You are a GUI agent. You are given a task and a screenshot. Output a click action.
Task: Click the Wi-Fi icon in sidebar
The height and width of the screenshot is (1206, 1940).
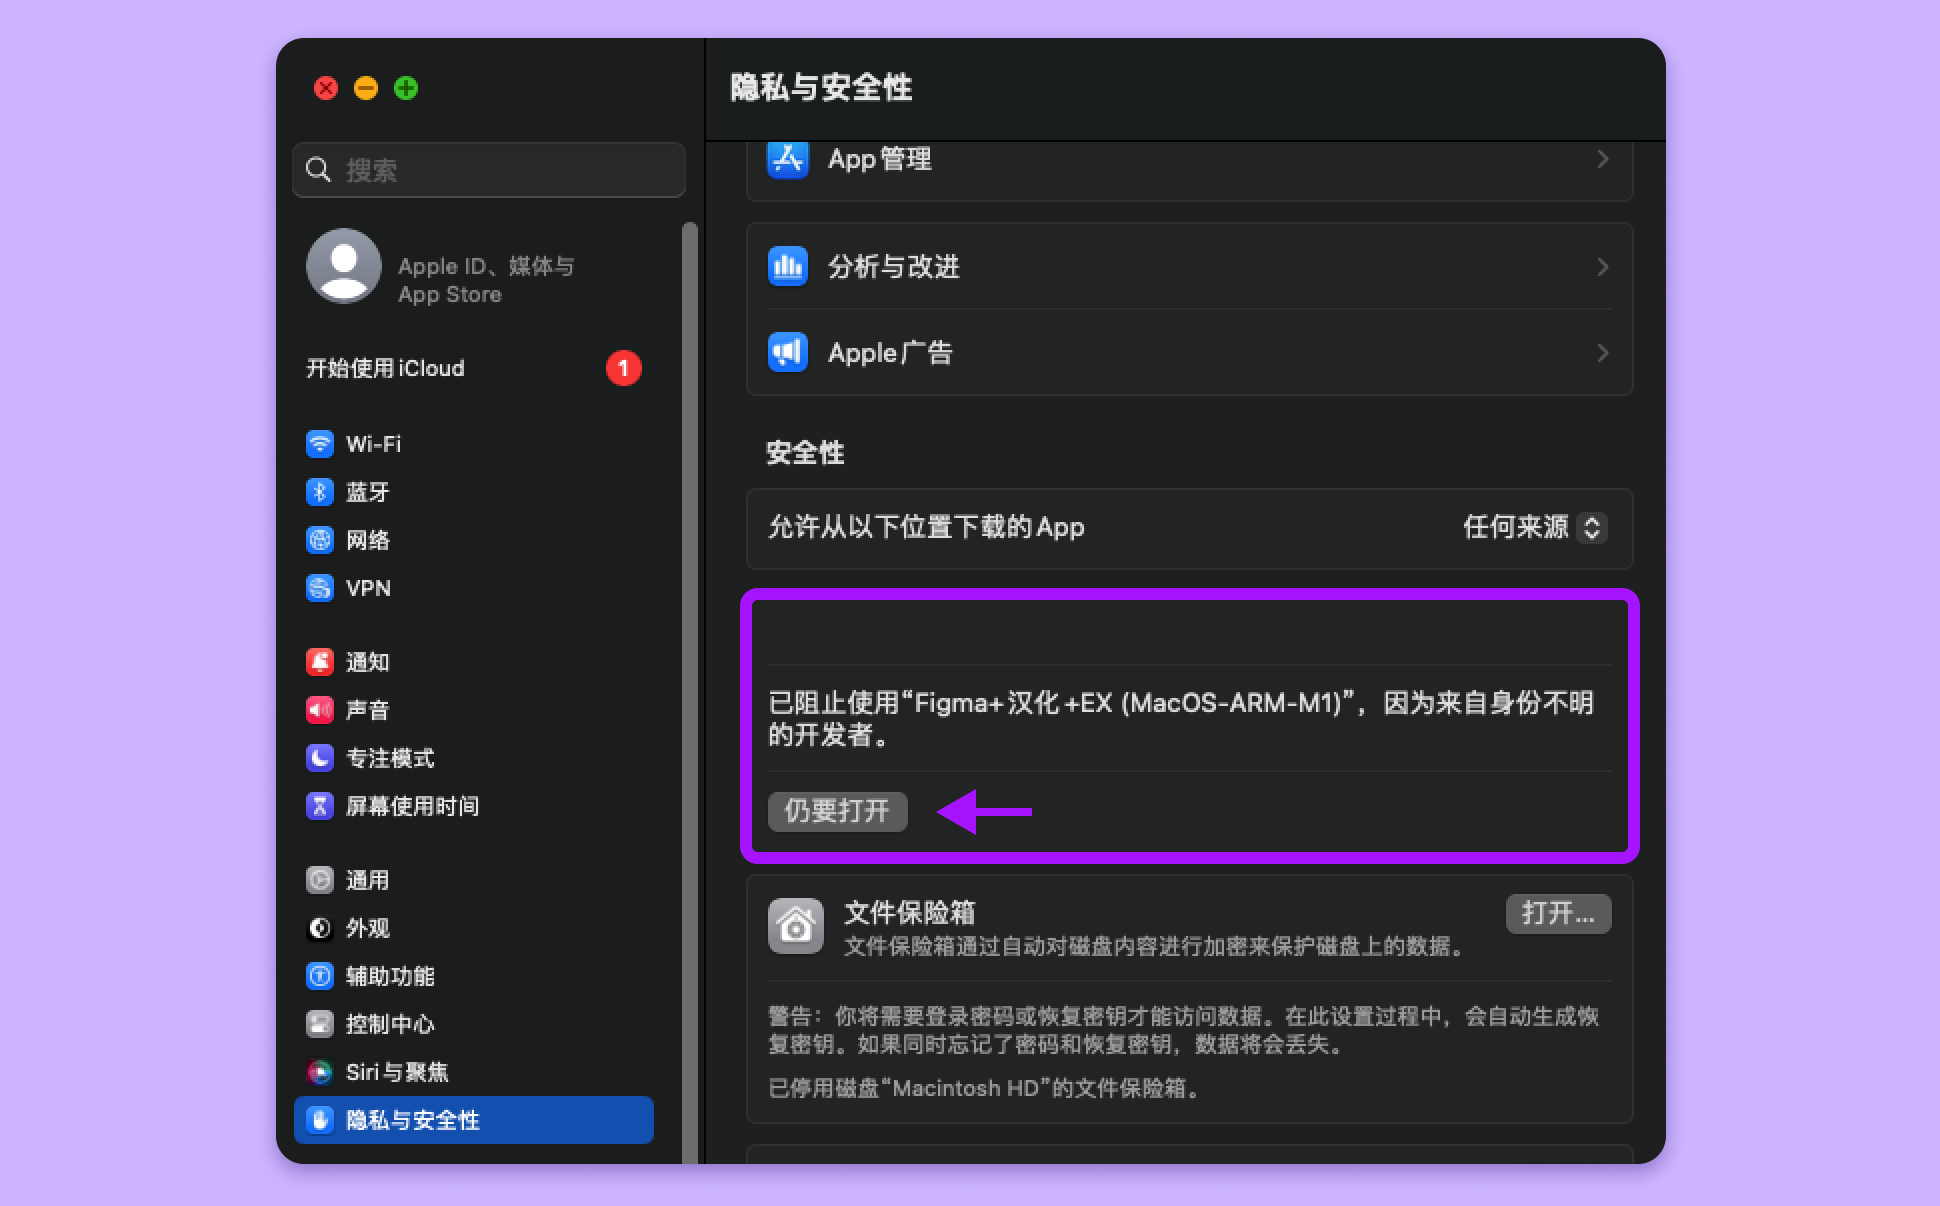pos(319,444)
